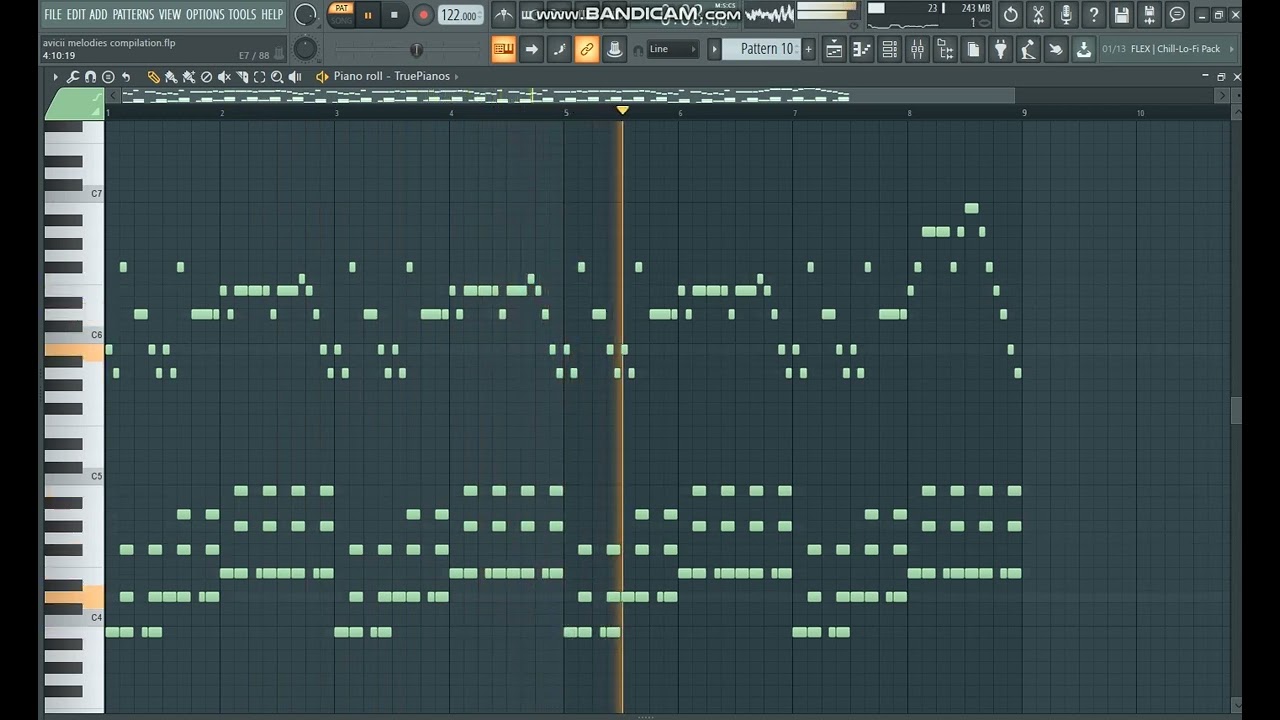Open the Channel rack view
Image resolution: width=1280 pixels, height=720 pixels.
[x=889, y=49]
